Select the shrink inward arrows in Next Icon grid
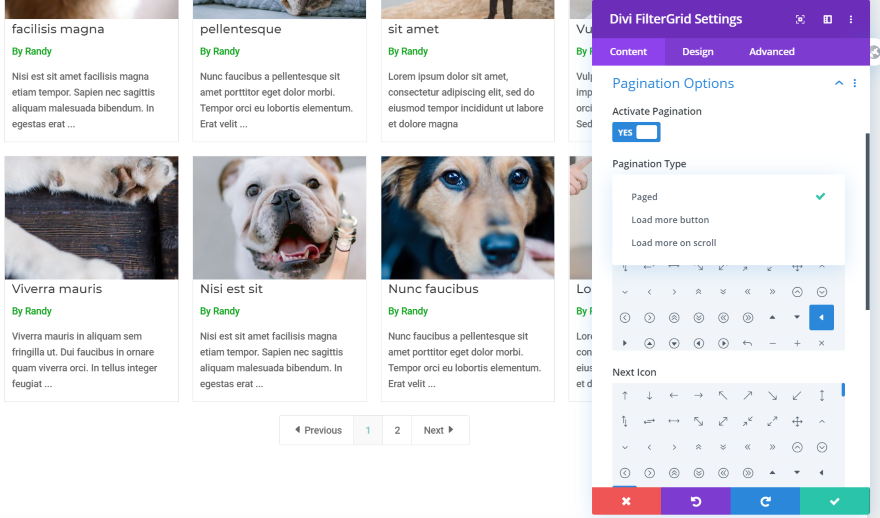 (x=748, y=421)
